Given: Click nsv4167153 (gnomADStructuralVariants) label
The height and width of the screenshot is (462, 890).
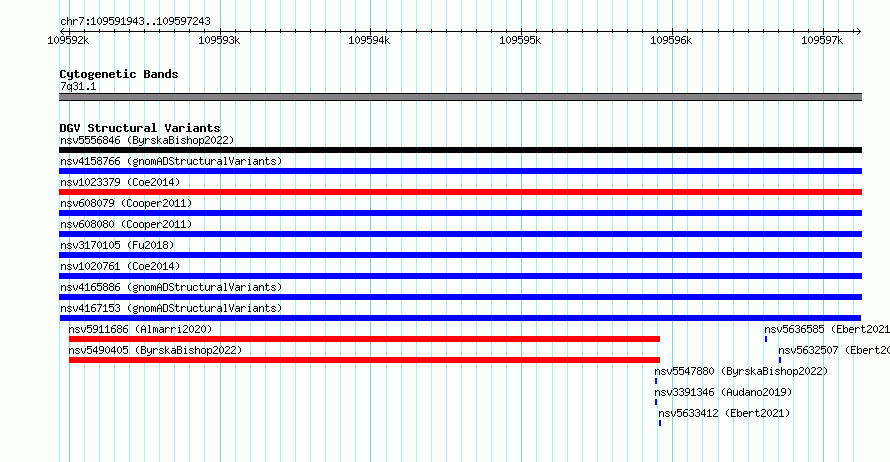Looking at the screenshot, I should pyautogui.click(x=171, y=308).
